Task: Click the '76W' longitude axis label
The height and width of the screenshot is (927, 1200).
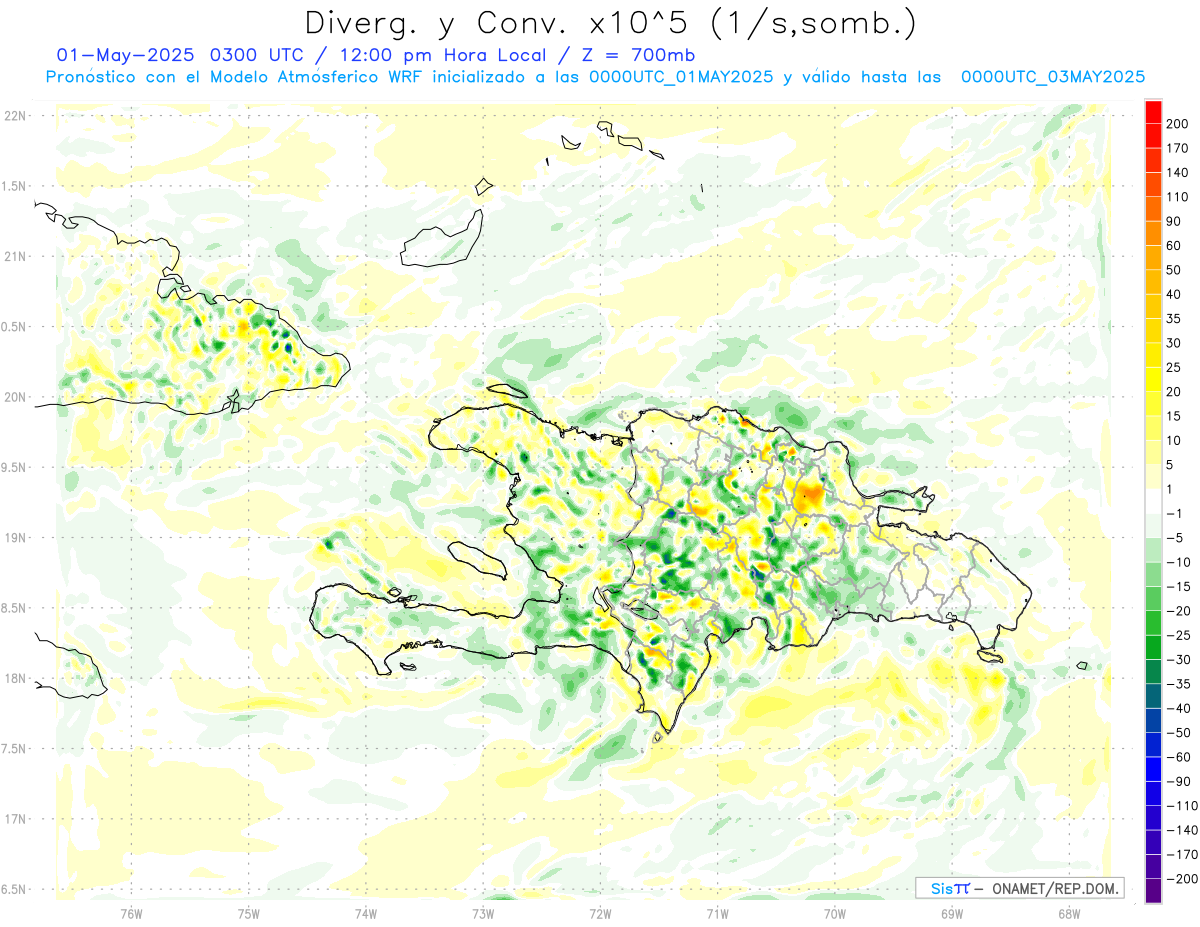Action: 131,912
